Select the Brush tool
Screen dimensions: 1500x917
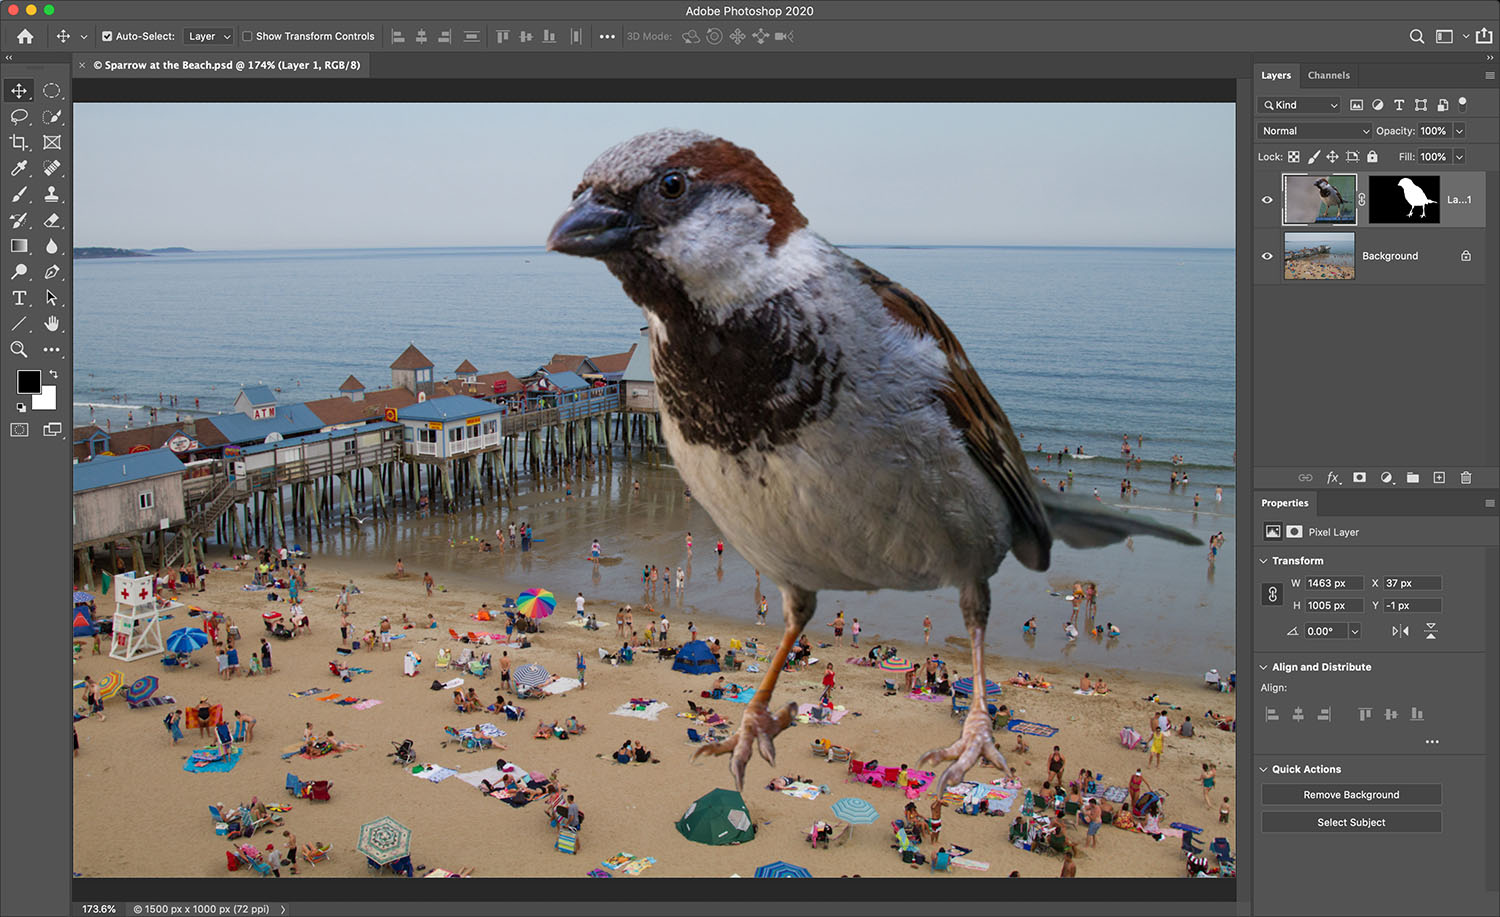[x=19, y=194]
